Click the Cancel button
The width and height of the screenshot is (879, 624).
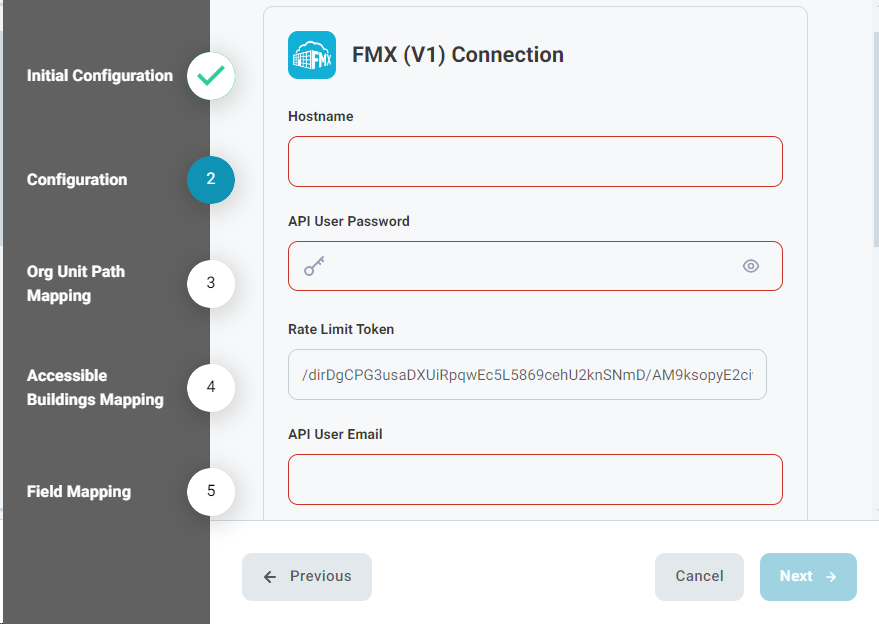(x=699, y=577)
